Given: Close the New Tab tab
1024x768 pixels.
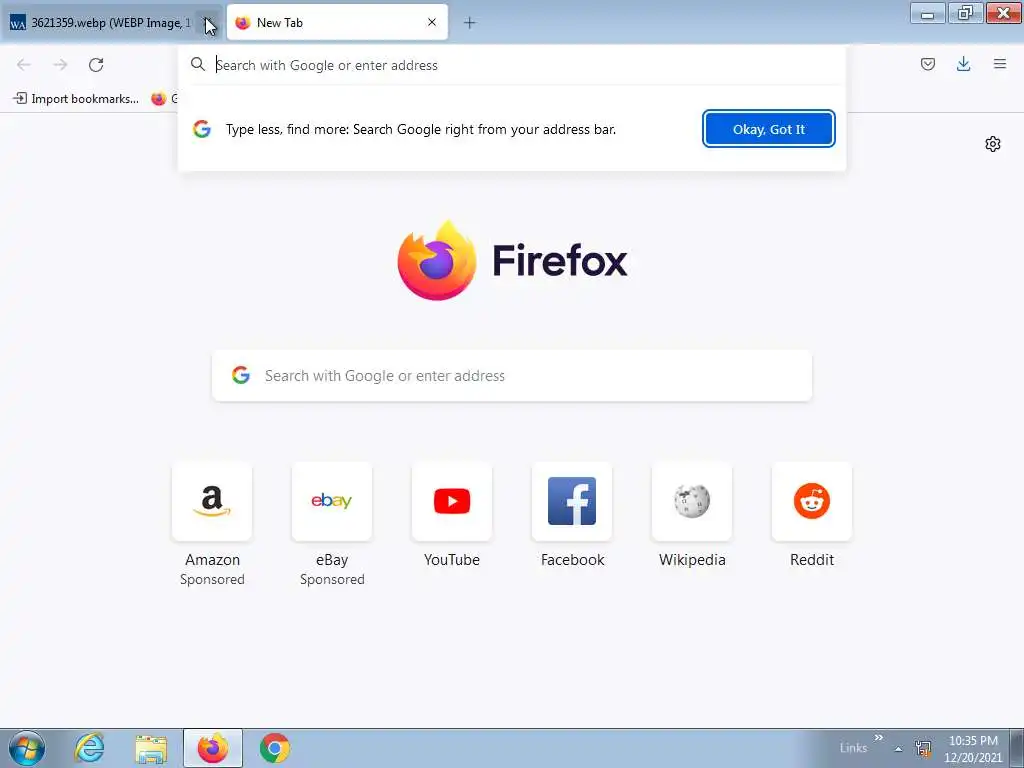Looking at the screenshot, I should 432,22.
